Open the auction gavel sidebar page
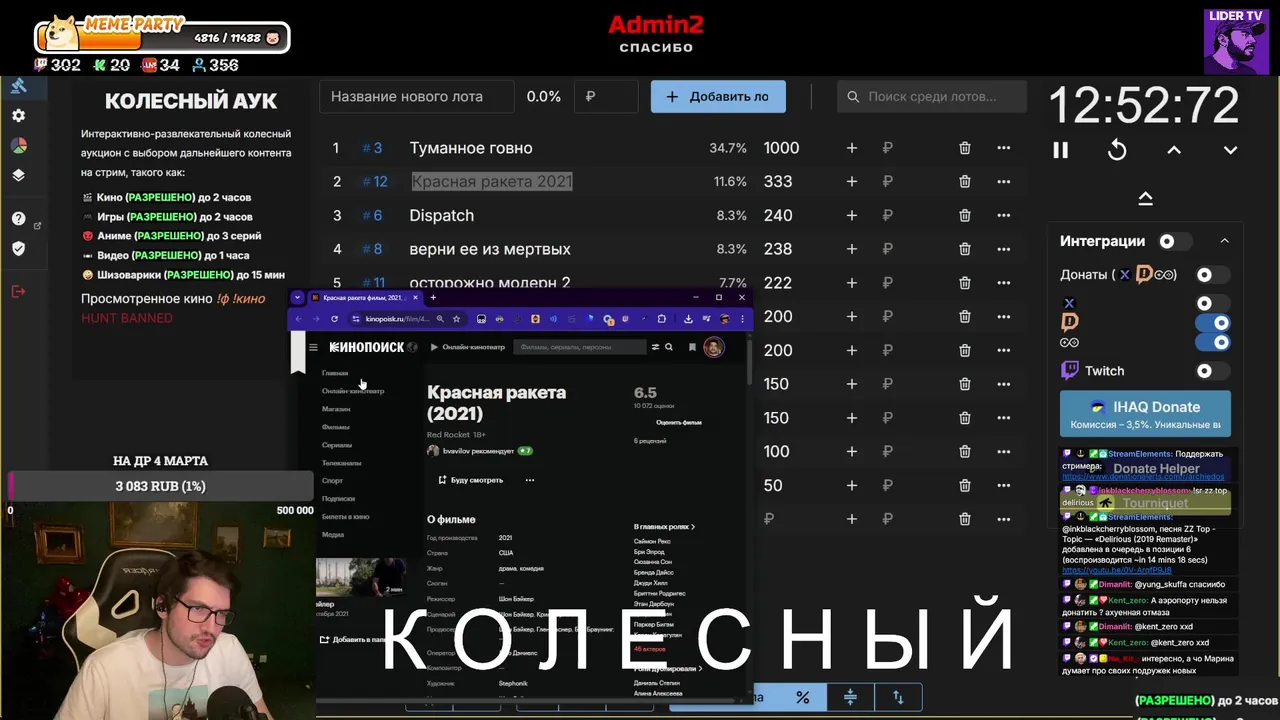The height and width of the screenshot is (720, 1280). point(18,86)
